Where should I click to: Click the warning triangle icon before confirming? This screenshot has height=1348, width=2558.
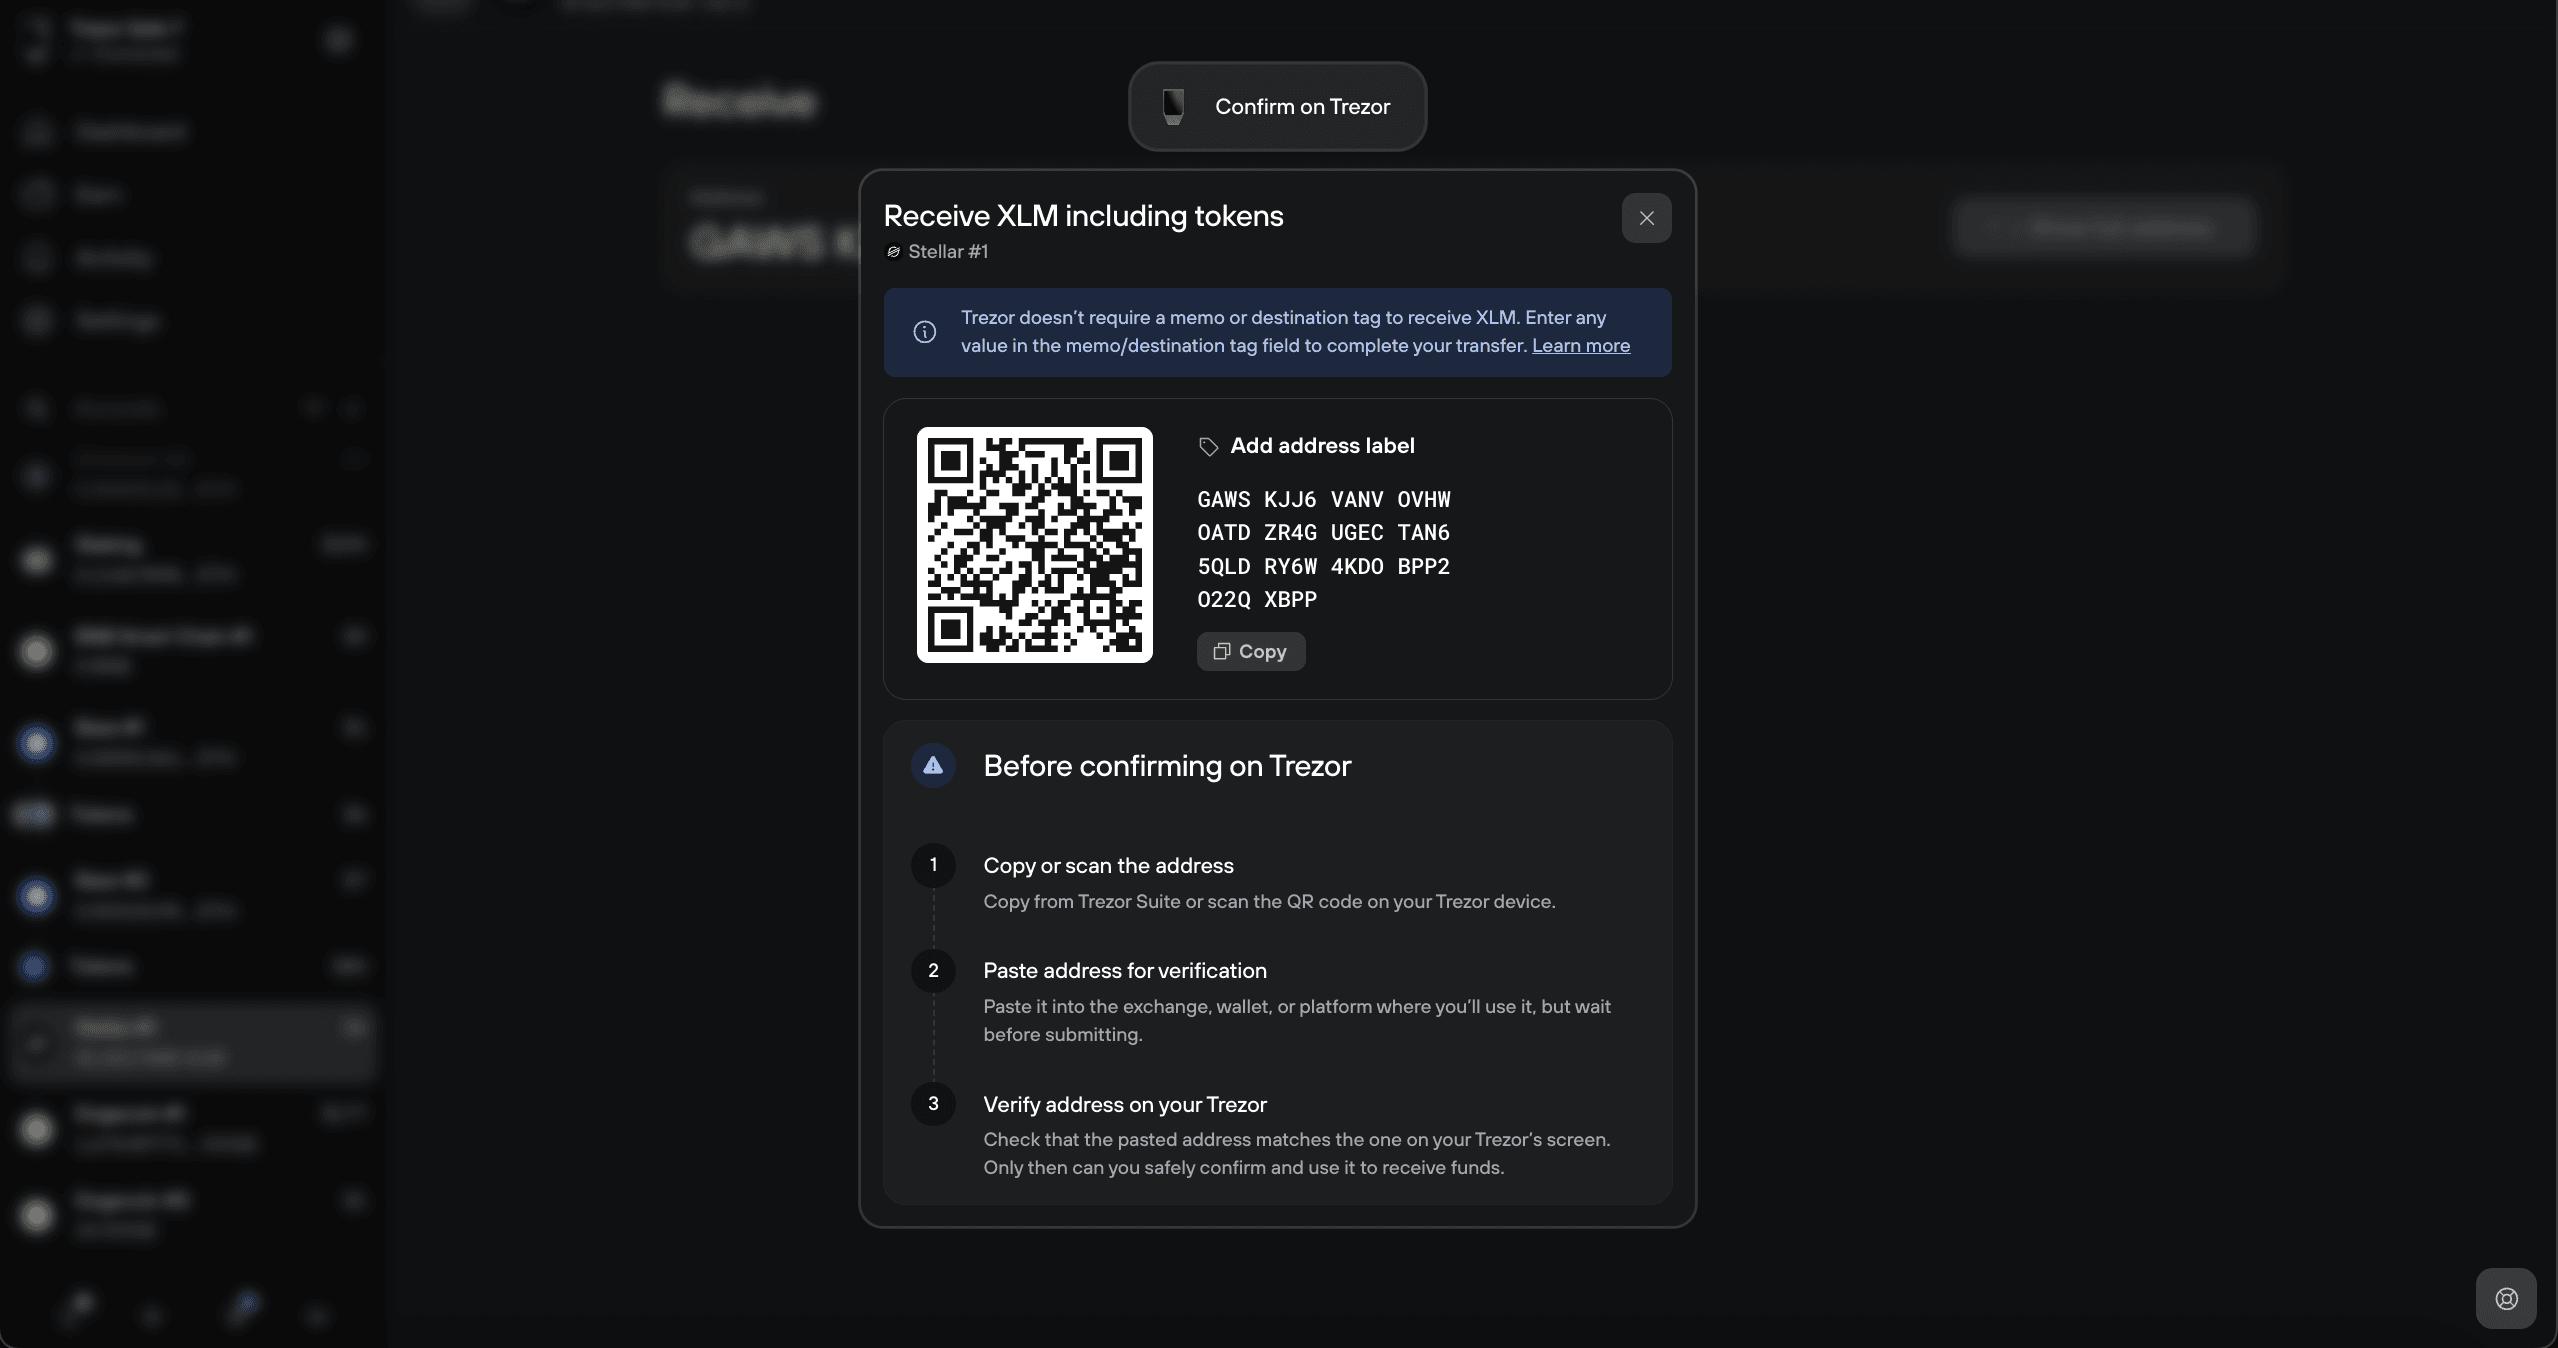[x=933, y=765]
